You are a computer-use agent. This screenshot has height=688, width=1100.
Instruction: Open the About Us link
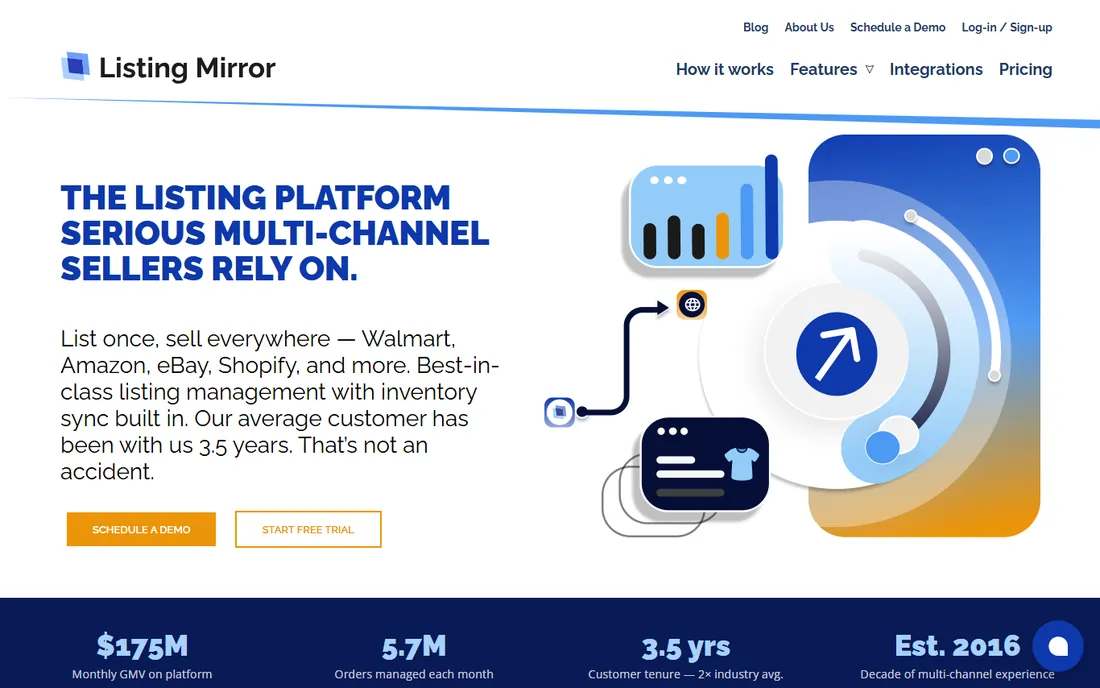click(x=809, y=27)
